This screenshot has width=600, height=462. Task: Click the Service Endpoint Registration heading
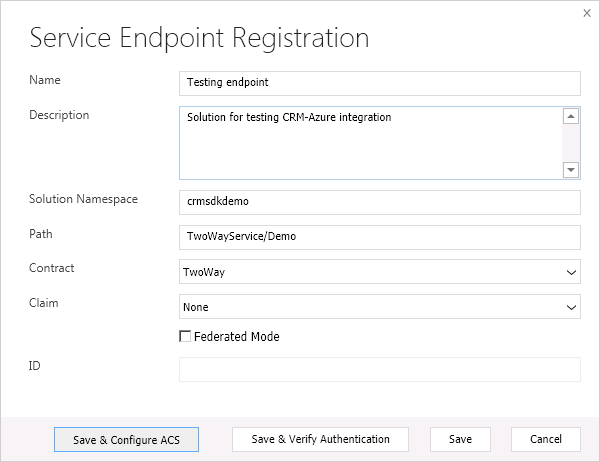[x=200, y=39]
